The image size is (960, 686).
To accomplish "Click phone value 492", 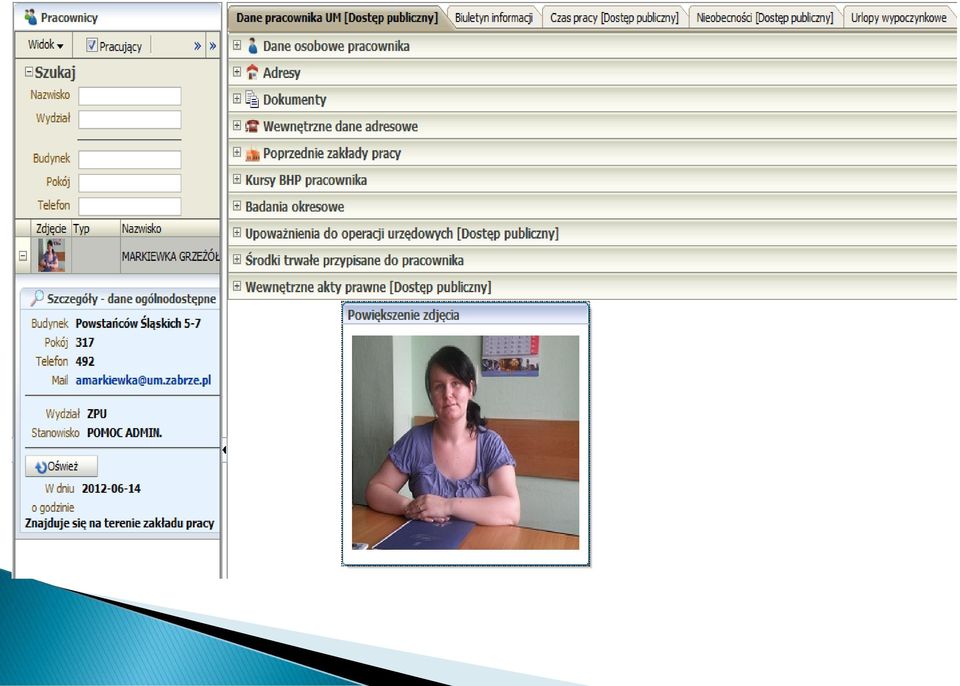I will pos(84,361).
